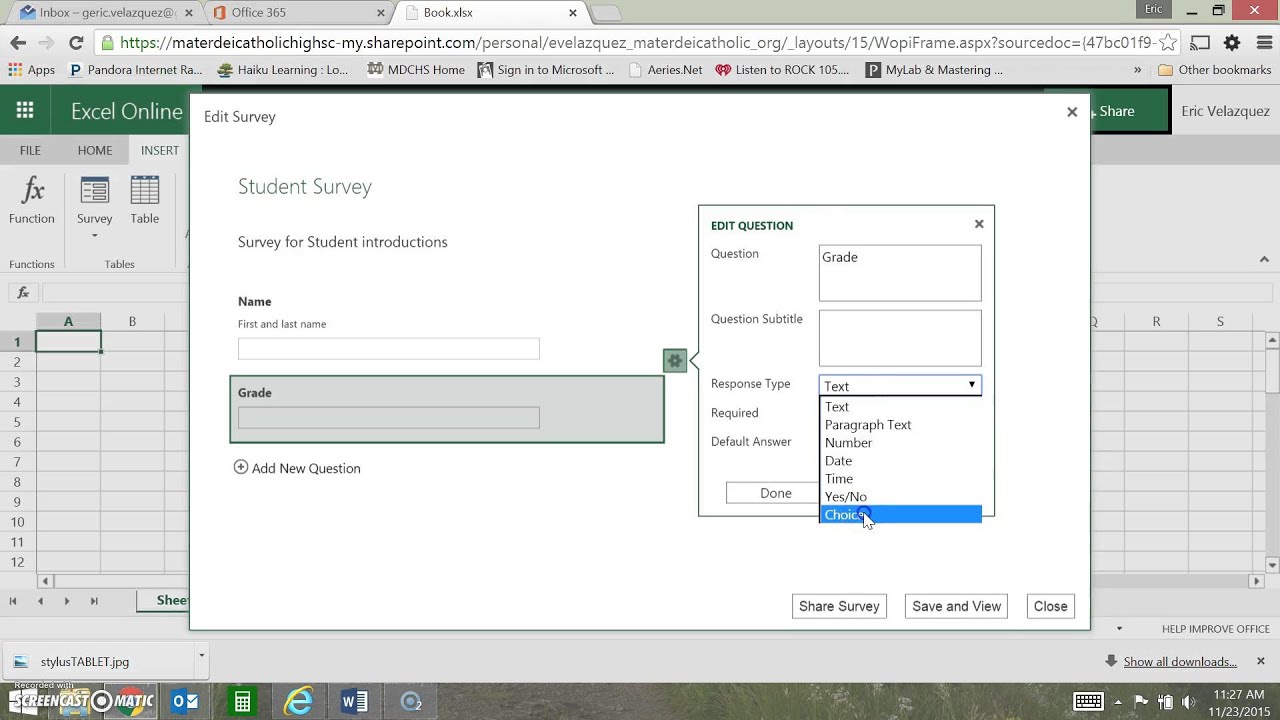This screenshot has width=1280, height=720.
Task: Open MyLab & Mastering bookmark
Action: click(x=934, y=70)
